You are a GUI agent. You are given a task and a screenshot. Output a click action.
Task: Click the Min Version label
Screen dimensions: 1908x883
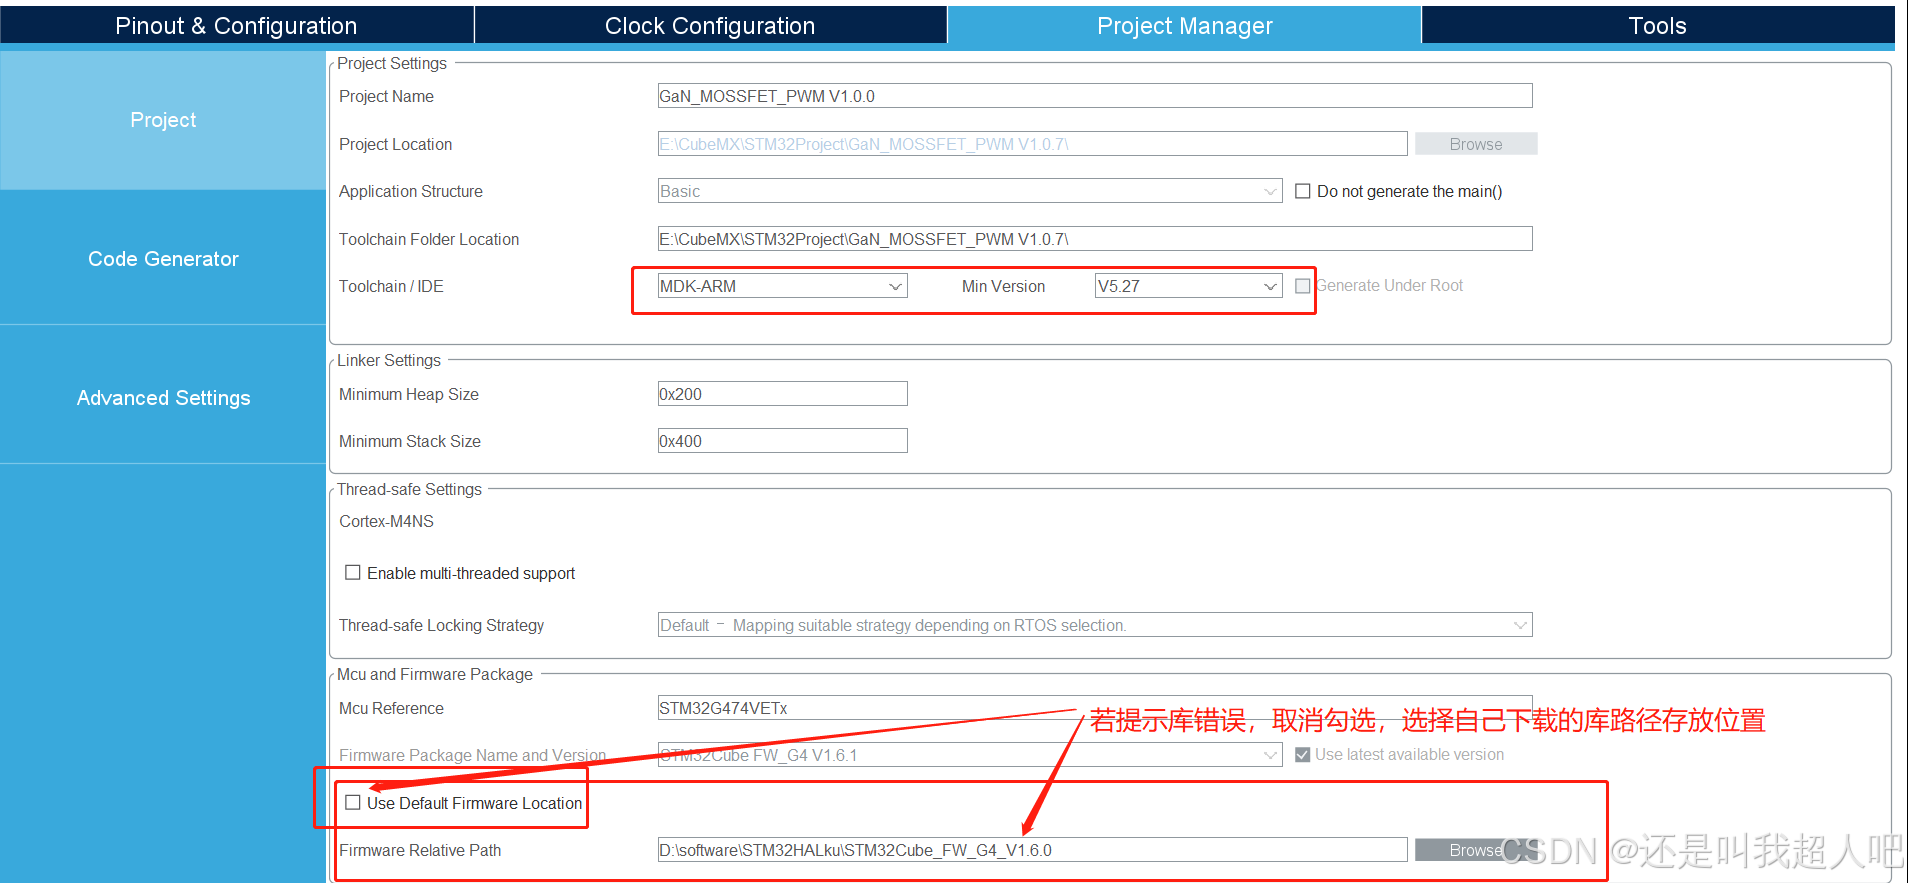[x=1003, y=286]
